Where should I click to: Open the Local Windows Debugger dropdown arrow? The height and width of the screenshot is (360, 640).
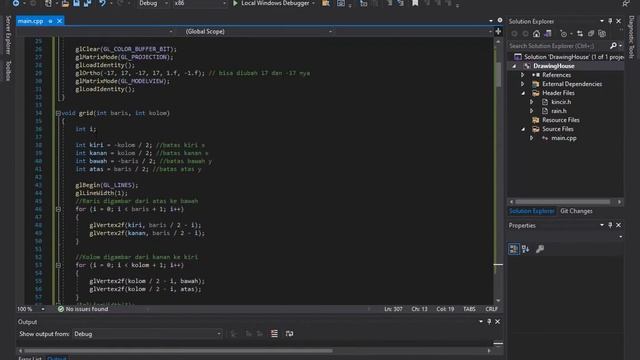click(313, 3)
